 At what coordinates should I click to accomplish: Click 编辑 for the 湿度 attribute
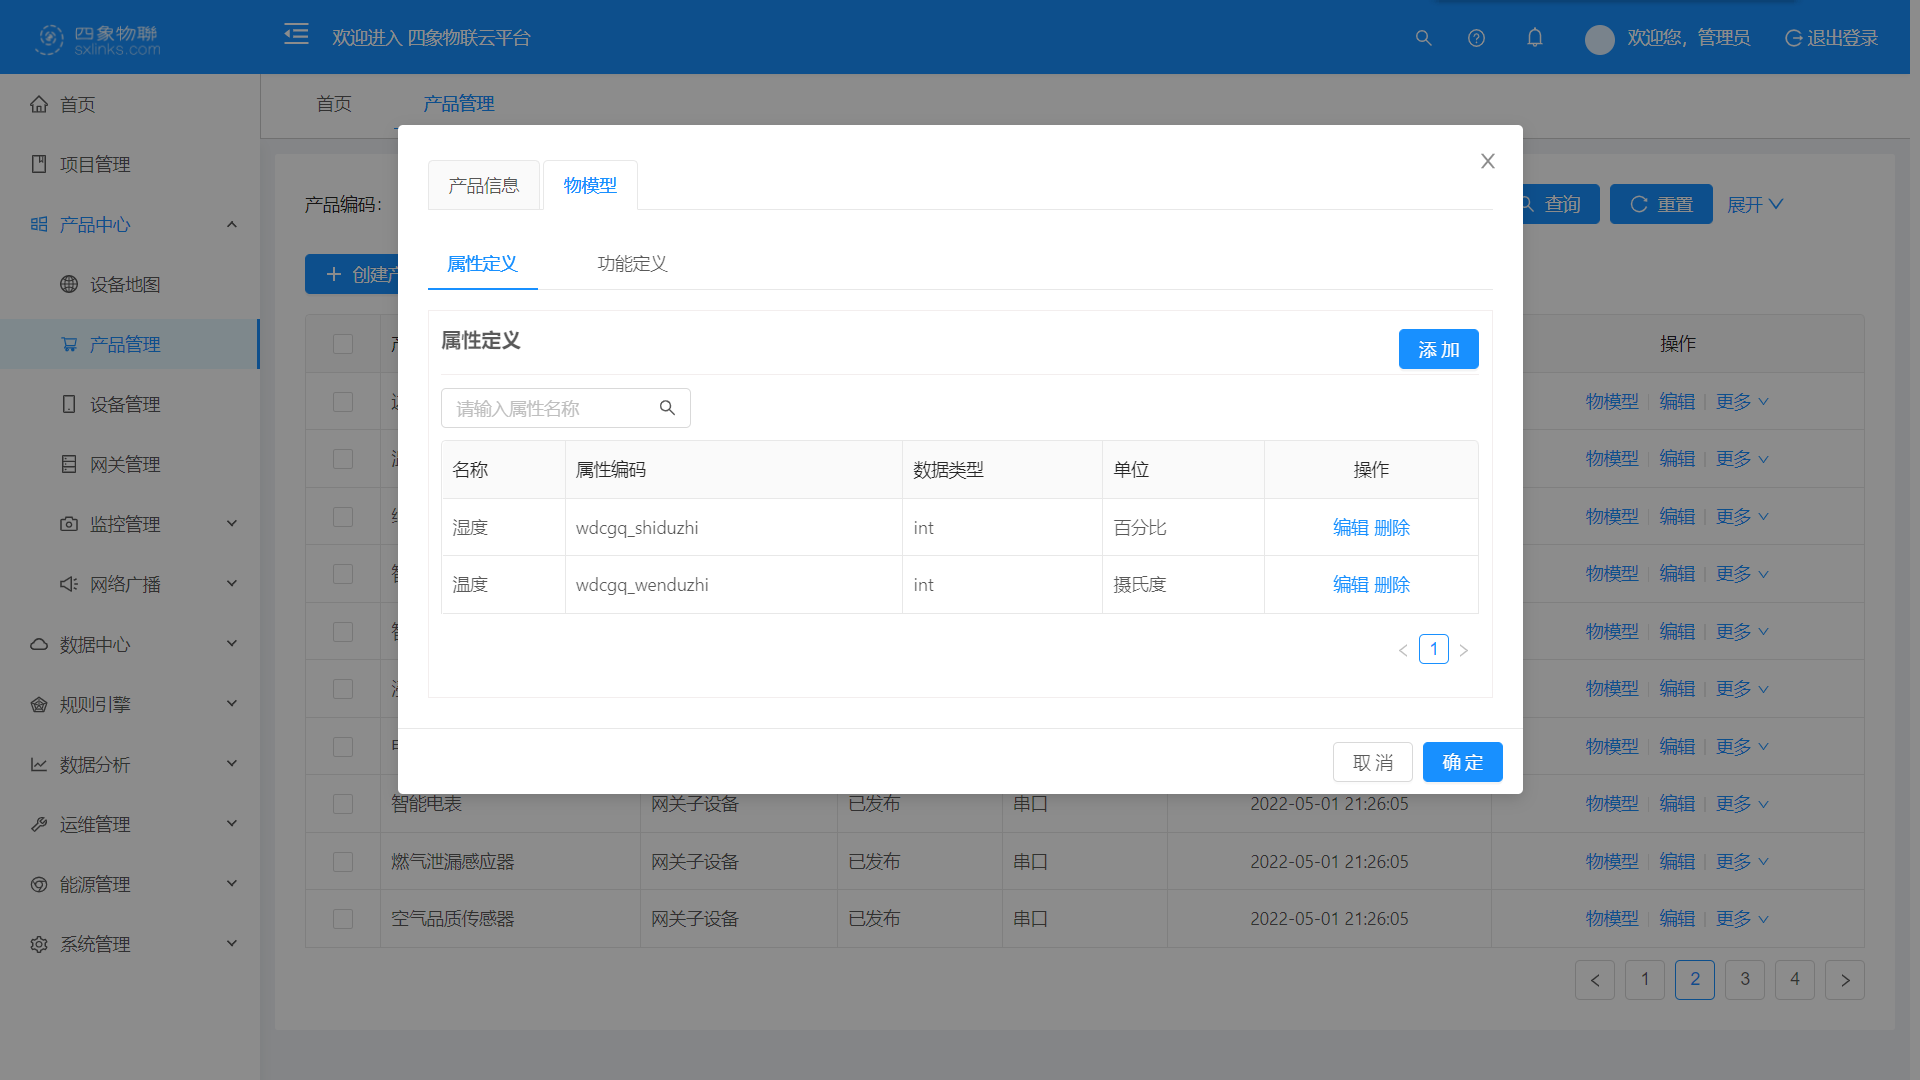click(x=1350, y=527)
